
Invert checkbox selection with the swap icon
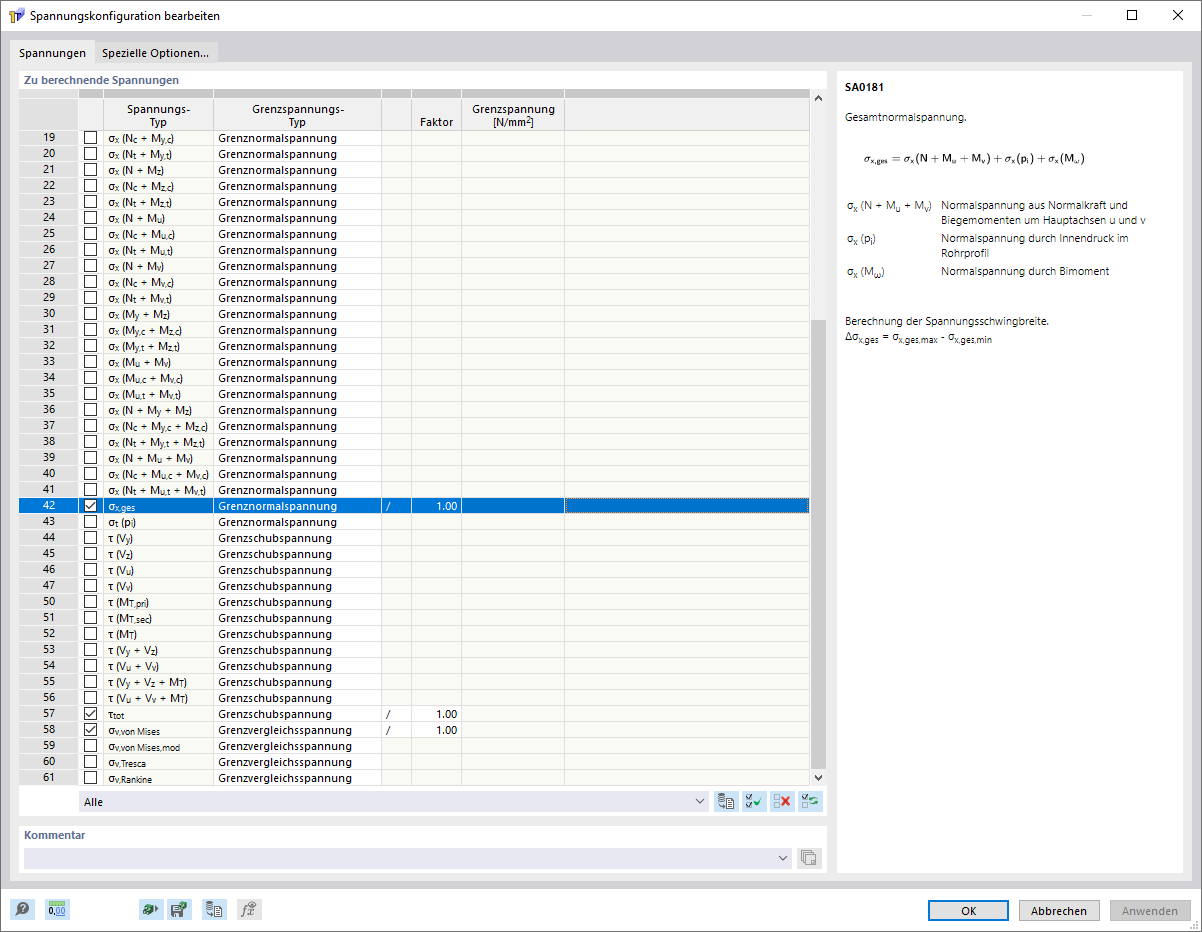coord(808,801)
